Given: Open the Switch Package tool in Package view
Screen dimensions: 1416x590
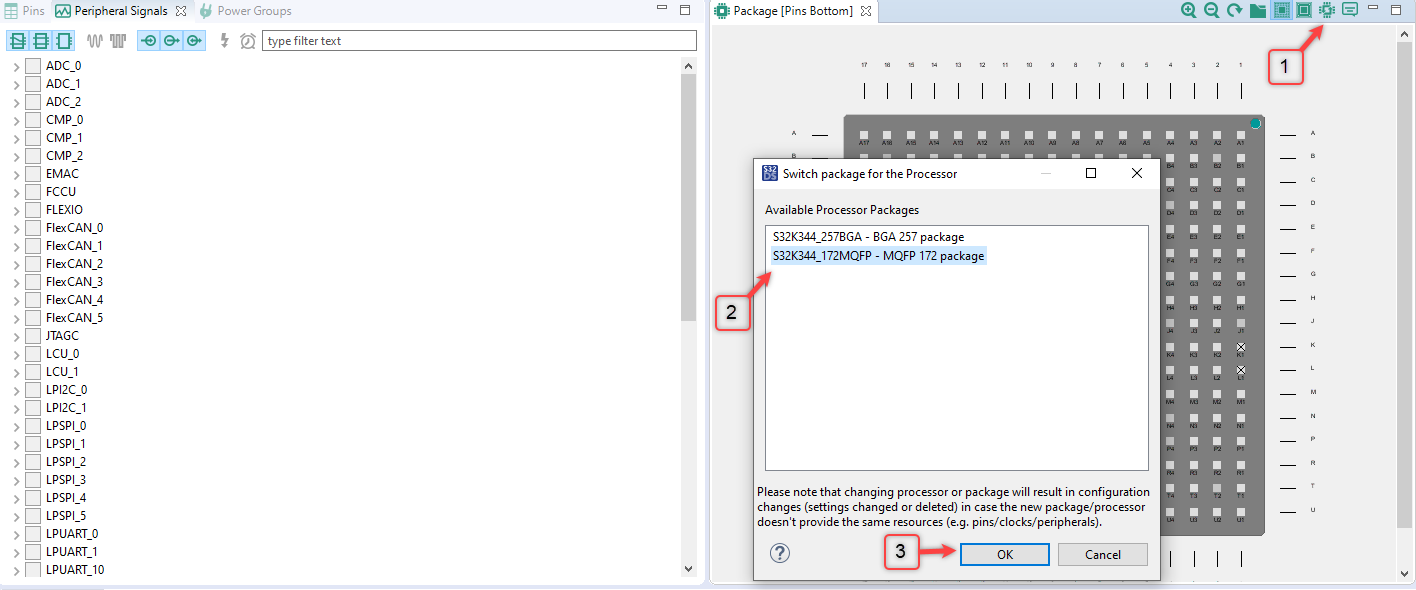Looking at the screenshot, I should pyautogui.click(x=1326, y=10).
